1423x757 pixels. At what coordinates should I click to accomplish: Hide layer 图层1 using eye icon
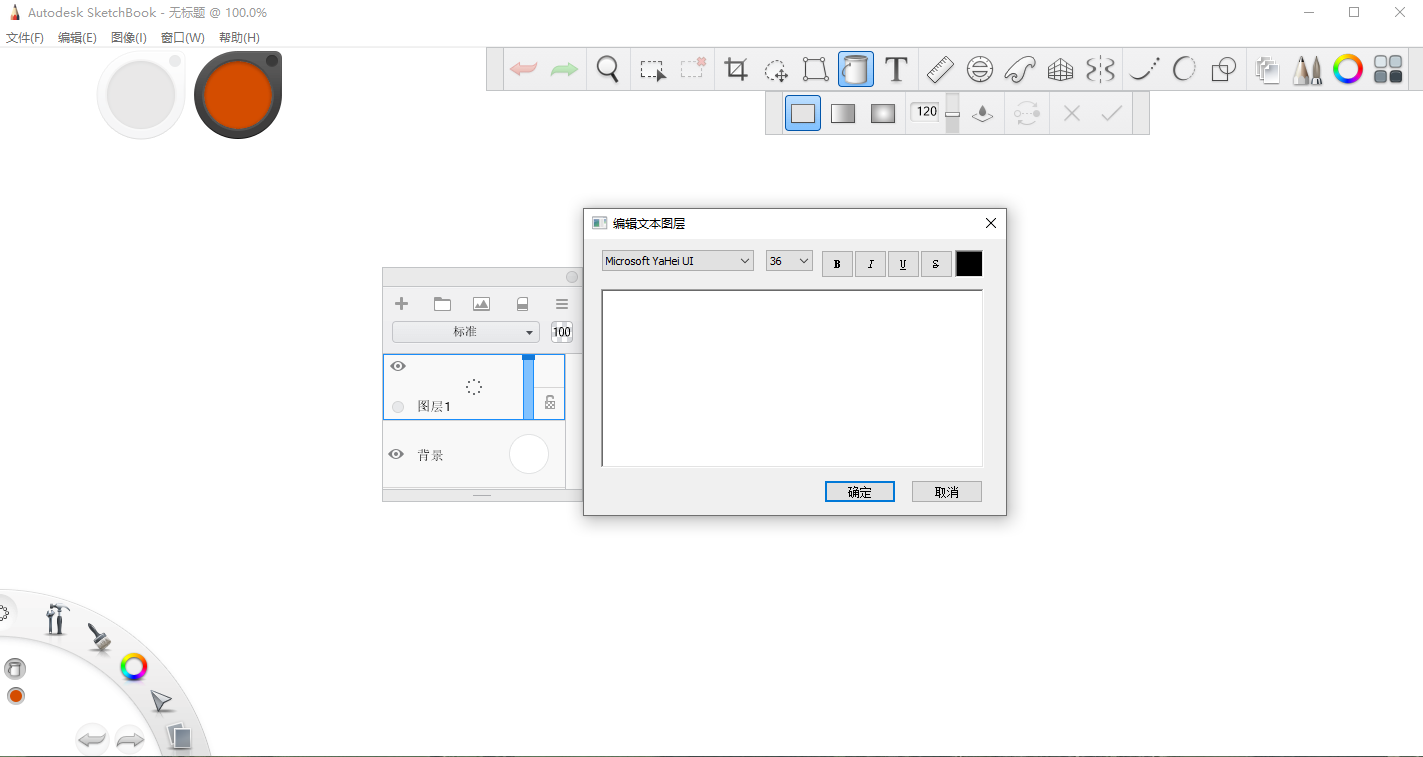398,366
